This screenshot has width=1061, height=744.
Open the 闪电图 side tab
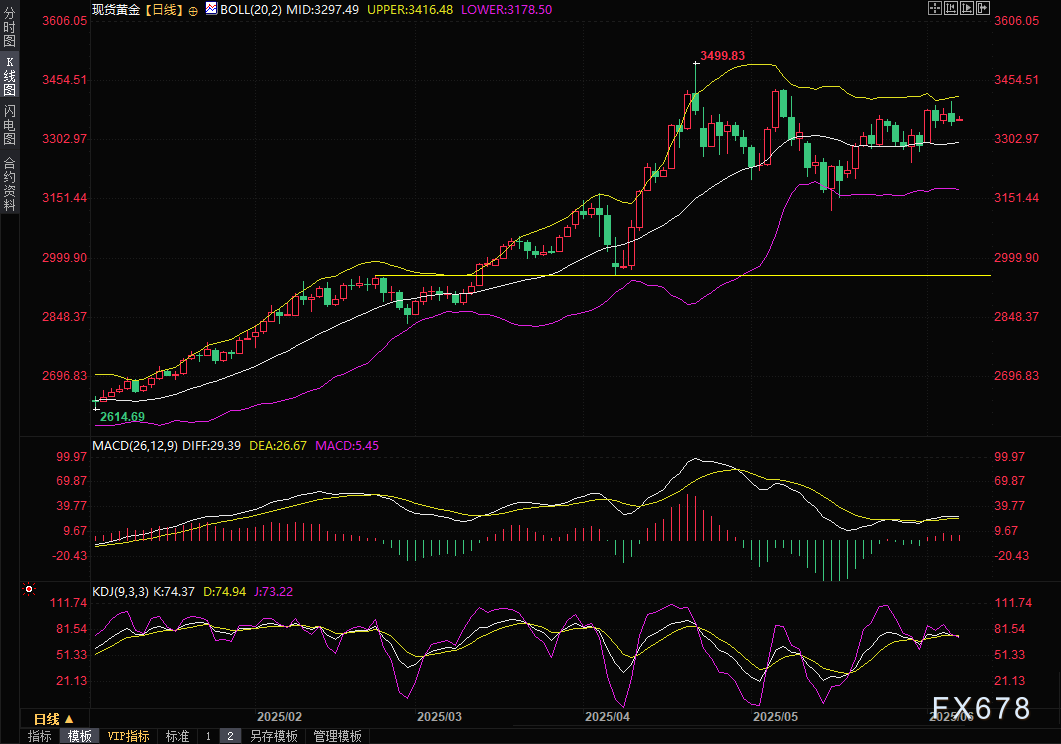click(9, 123)
